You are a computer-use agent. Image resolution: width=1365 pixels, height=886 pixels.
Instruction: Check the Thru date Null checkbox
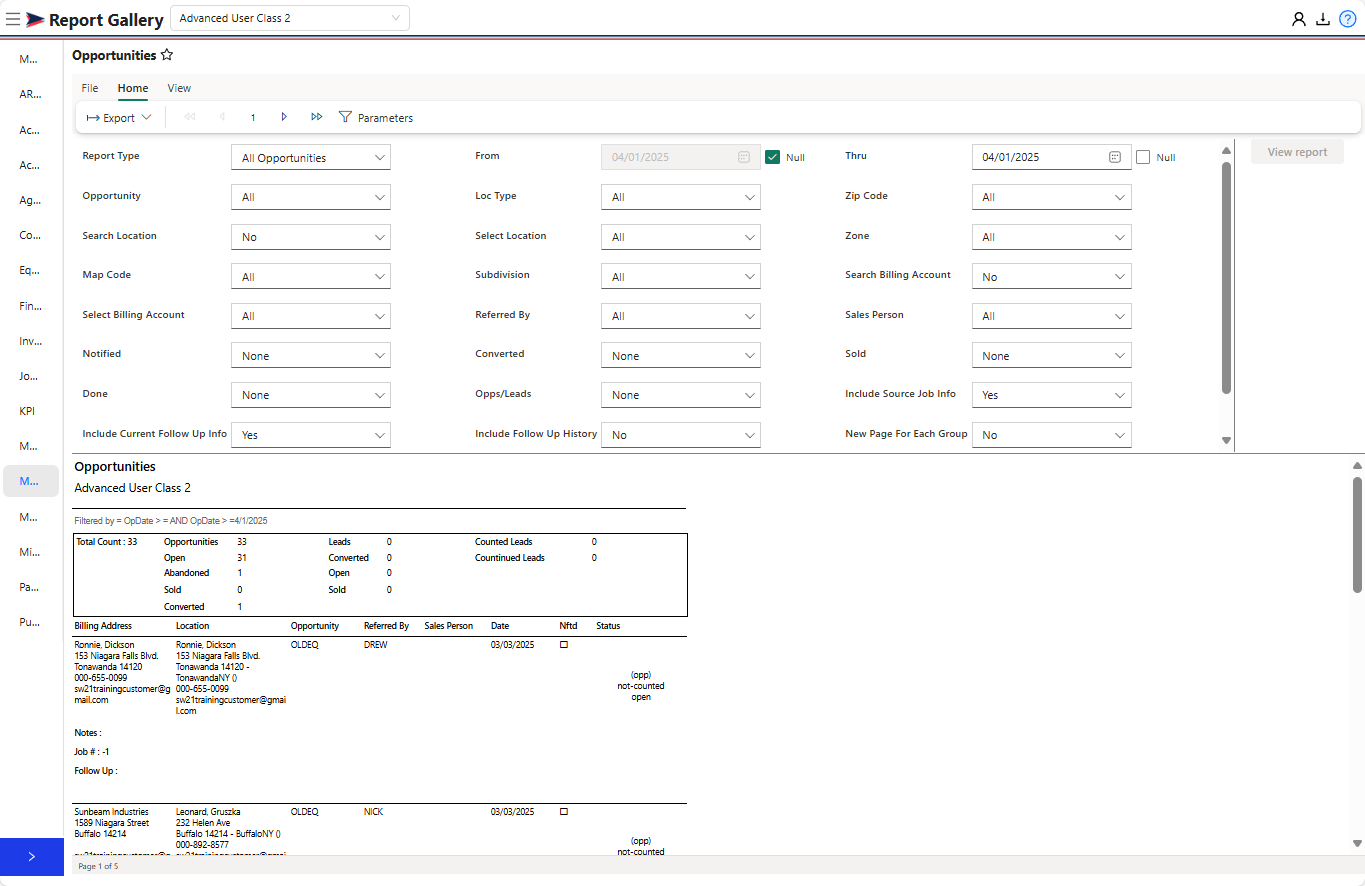point(1143,157)
